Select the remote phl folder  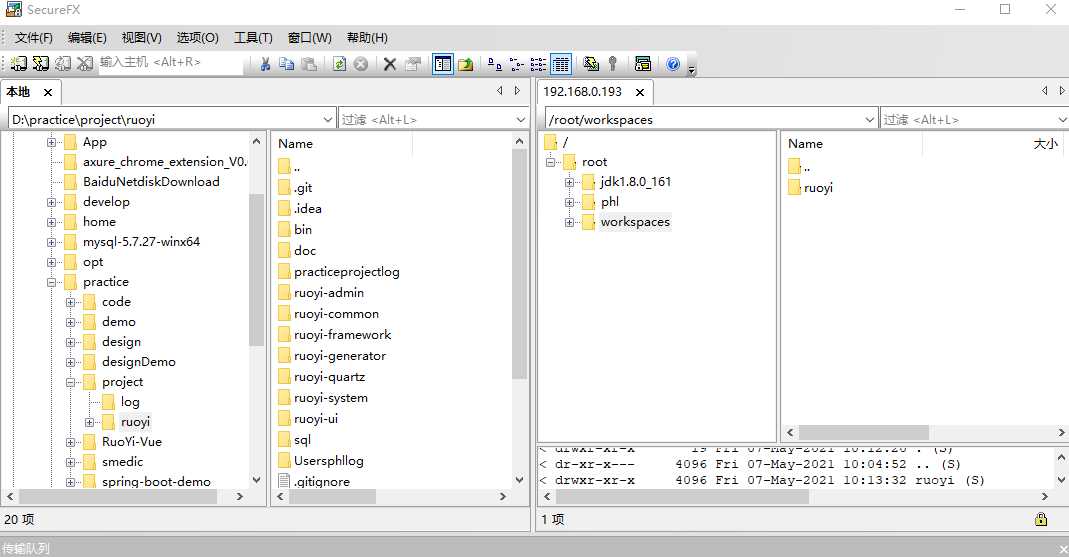pyautogui.click(x=609, y=202)
